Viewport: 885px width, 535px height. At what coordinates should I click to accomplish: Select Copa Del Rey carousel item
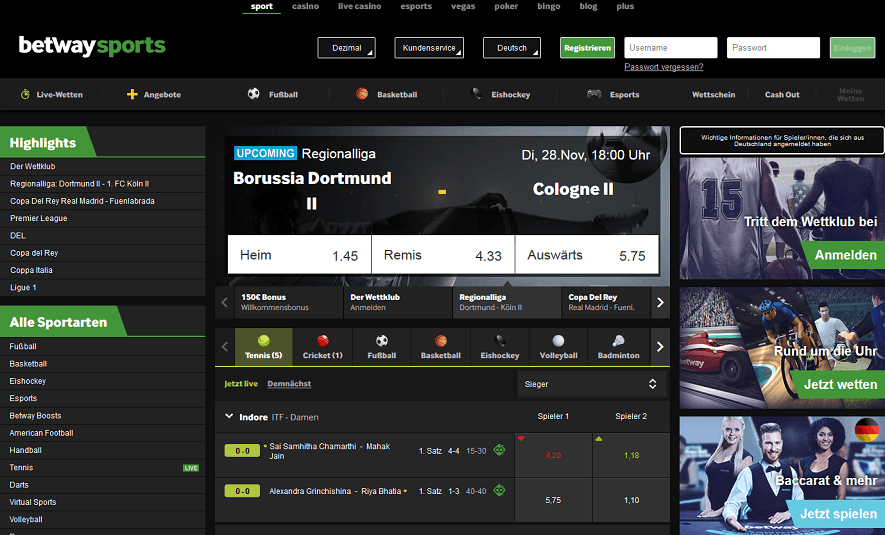(x=606, y=302)
